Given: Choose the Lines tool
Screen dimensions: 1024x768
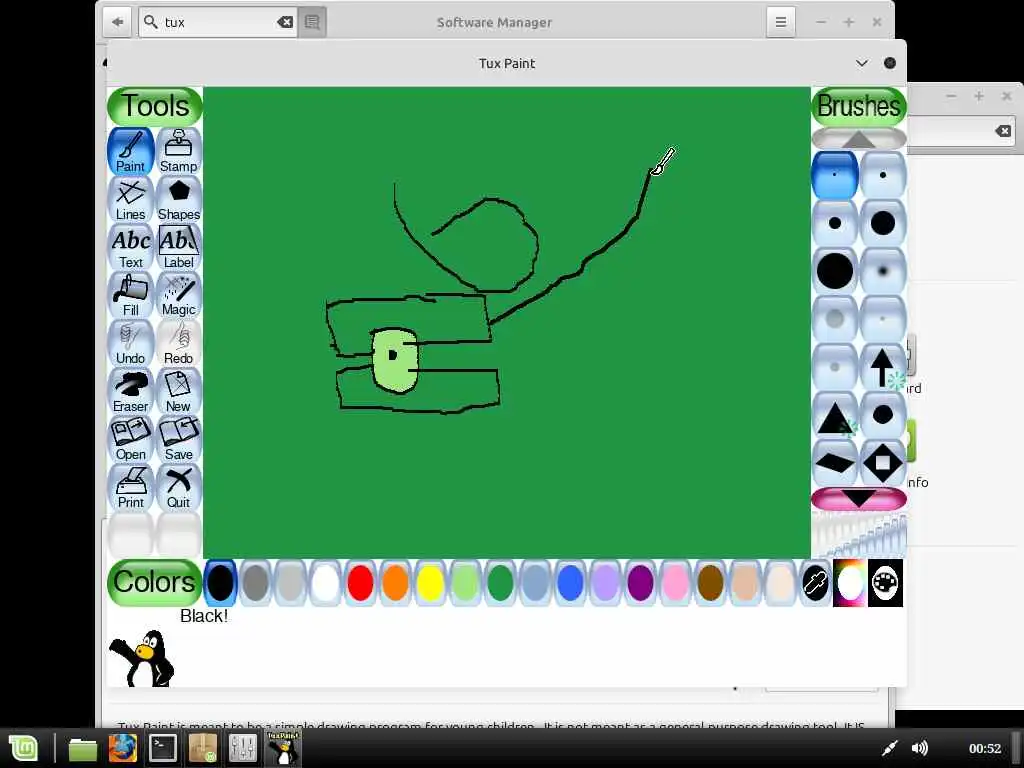Looking at the screenshot, I should point(131,199).
